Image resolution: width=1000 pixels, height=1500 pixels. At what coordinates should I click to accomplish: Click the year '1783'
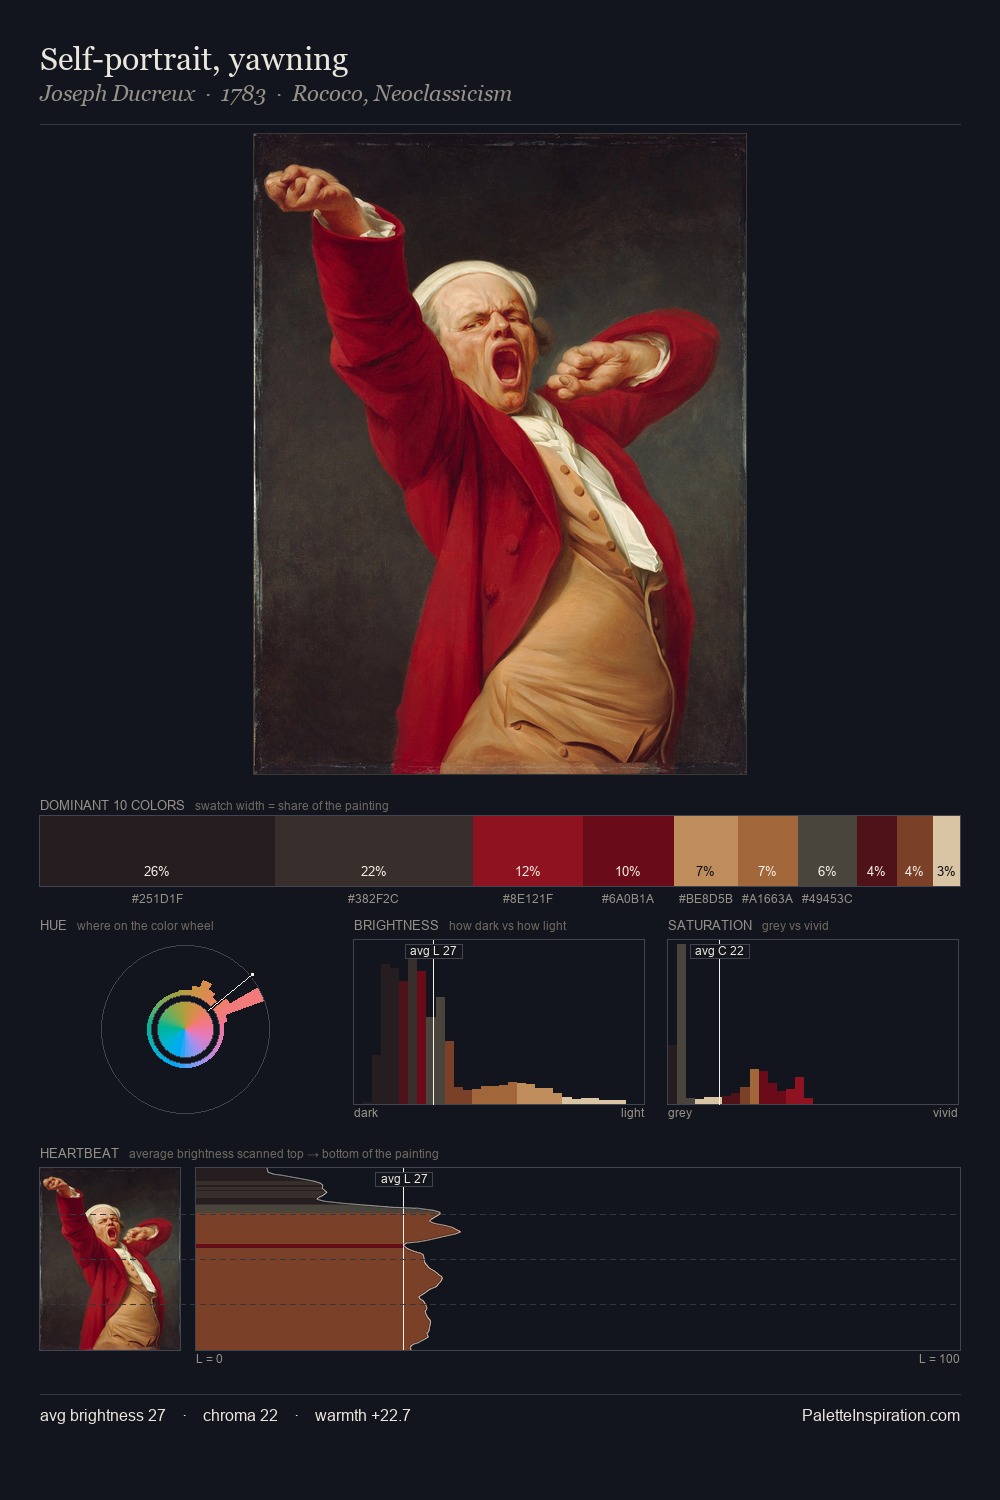click(243, 94)
